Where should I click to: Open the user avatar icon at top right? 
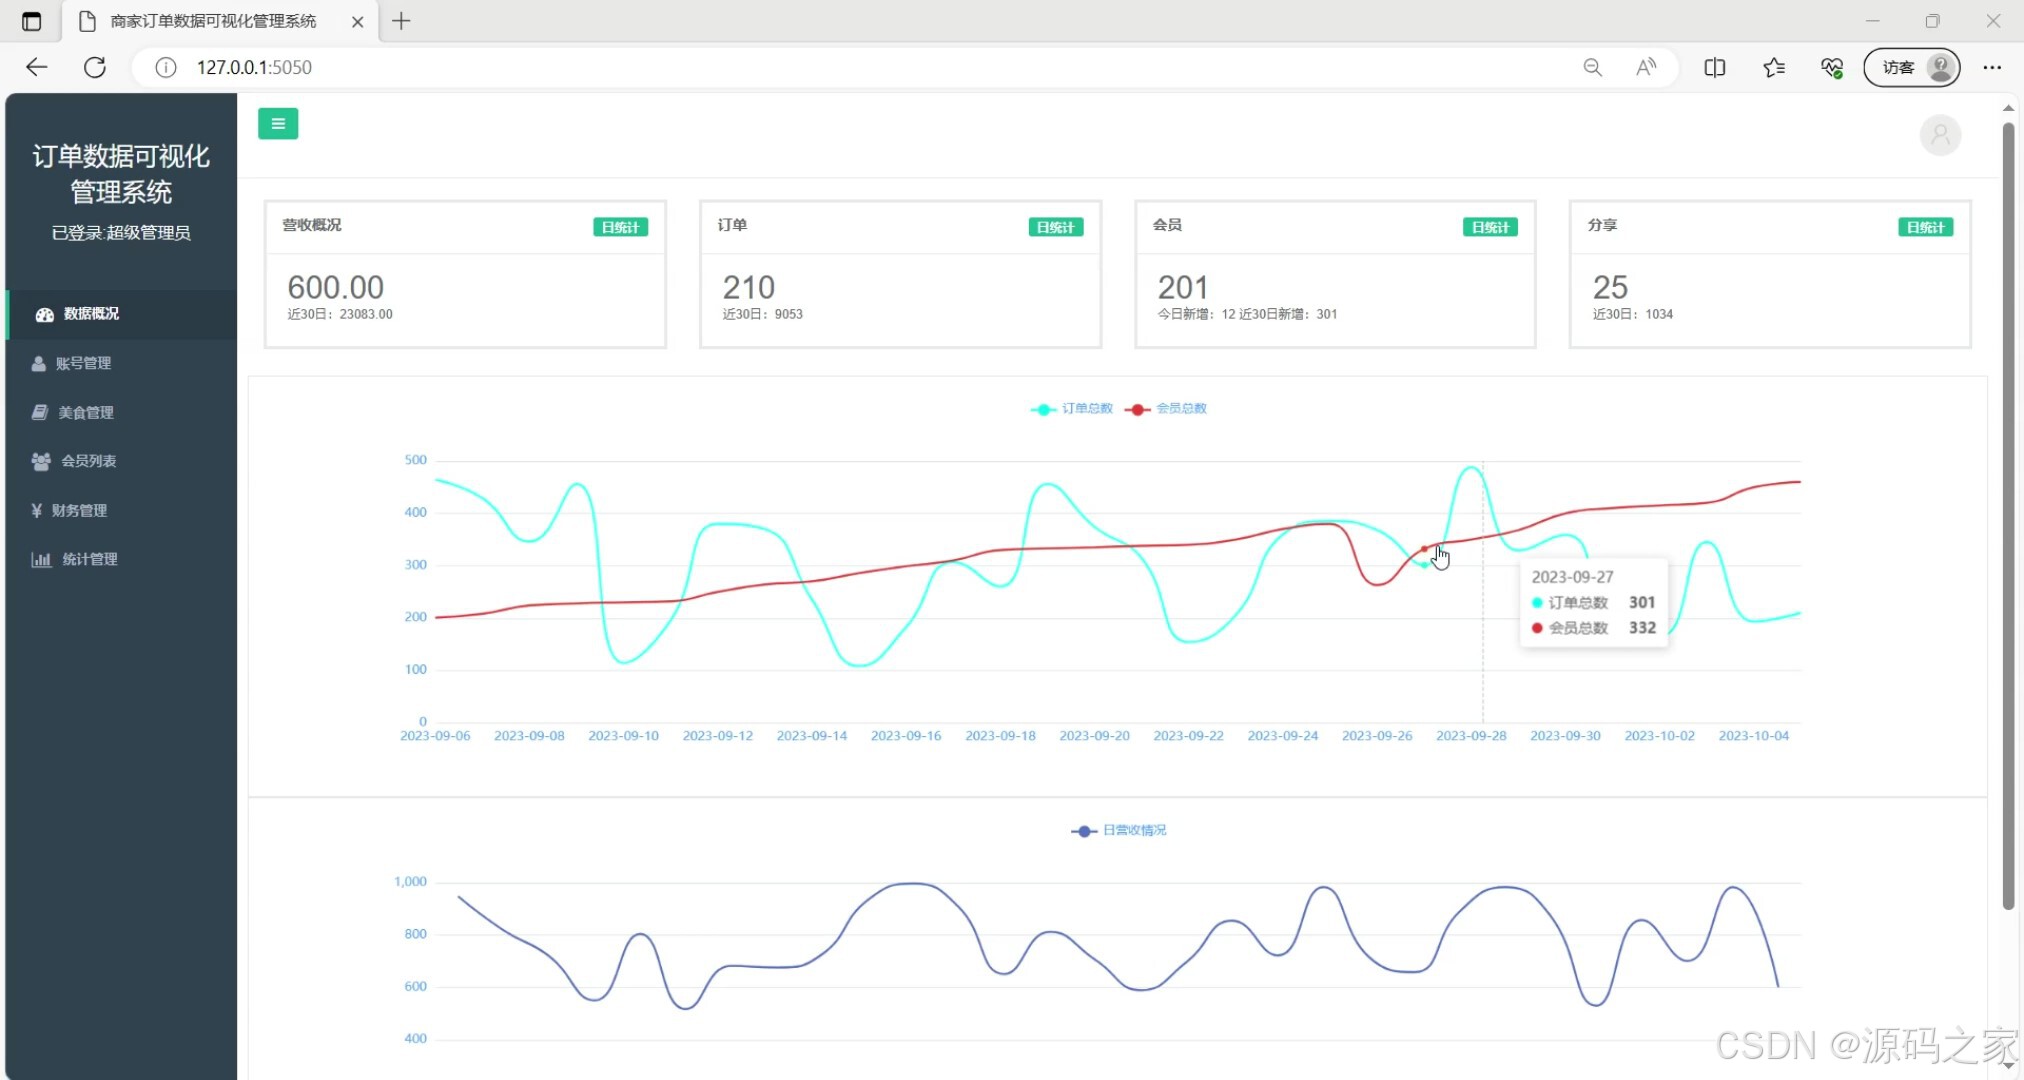(x=1940, y=135)
